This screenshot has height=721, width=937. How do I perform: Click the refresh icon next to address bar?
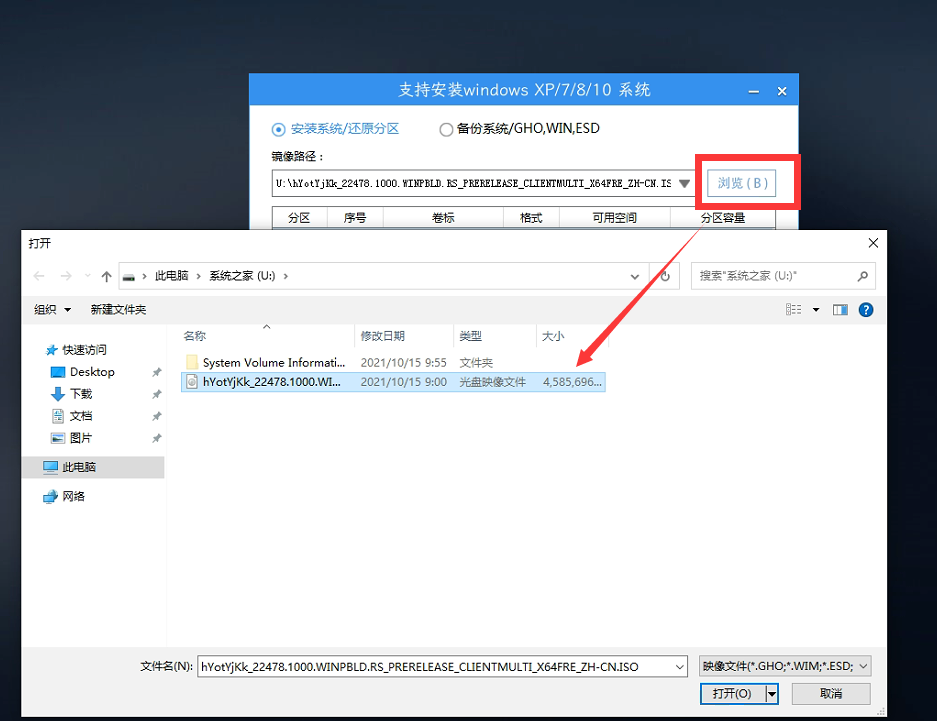[665, 276]
